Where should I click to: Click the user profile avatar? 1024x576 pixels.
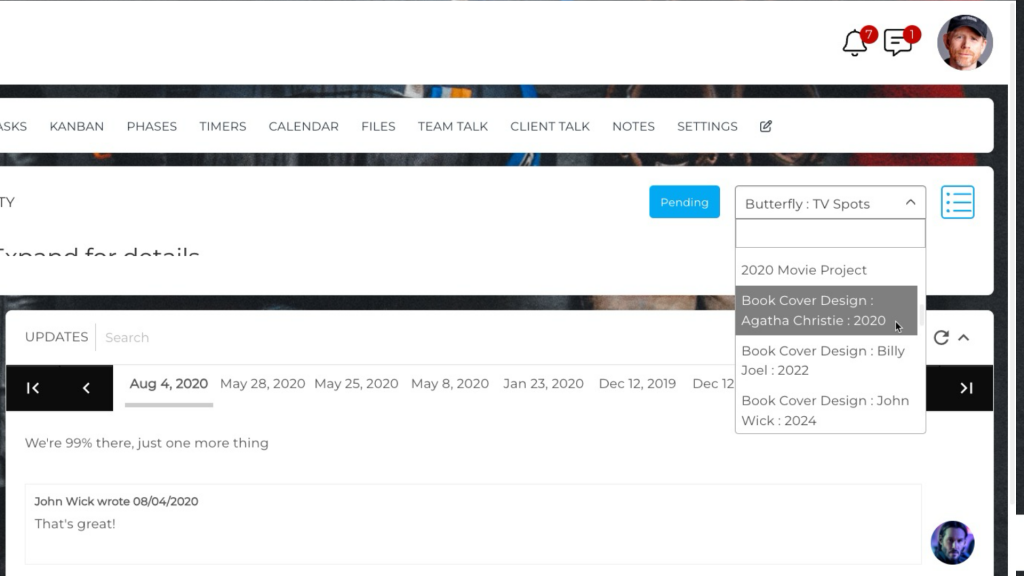(964, 43)
